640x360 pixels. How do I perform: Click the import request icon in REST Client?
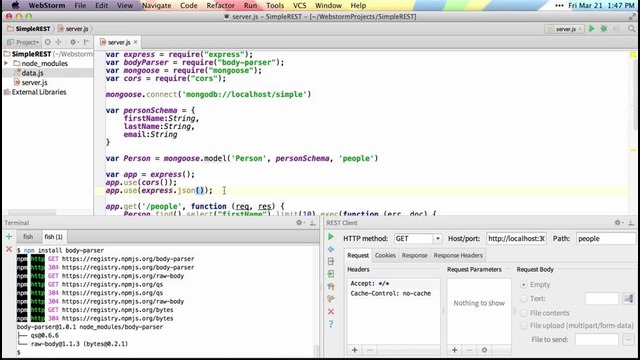331,274
